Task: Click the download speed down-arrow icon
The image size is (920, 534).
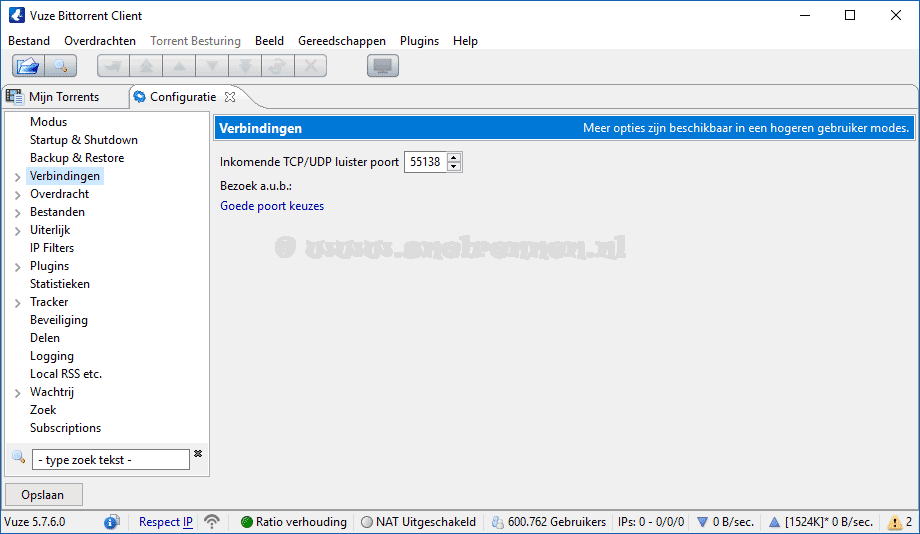Action: [x=702, y=522]
